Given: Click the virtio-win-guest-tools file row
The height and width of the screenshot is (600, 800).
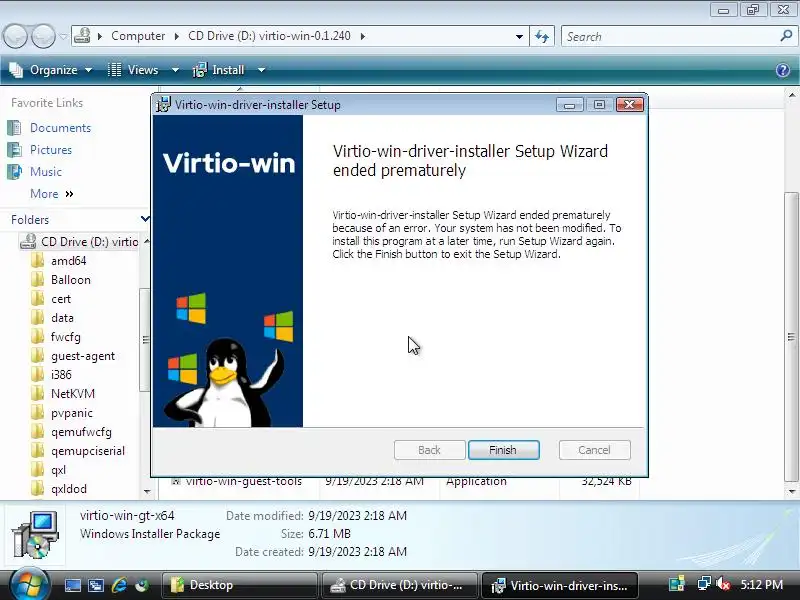Looking at the screenshot, I should point(401,482).
